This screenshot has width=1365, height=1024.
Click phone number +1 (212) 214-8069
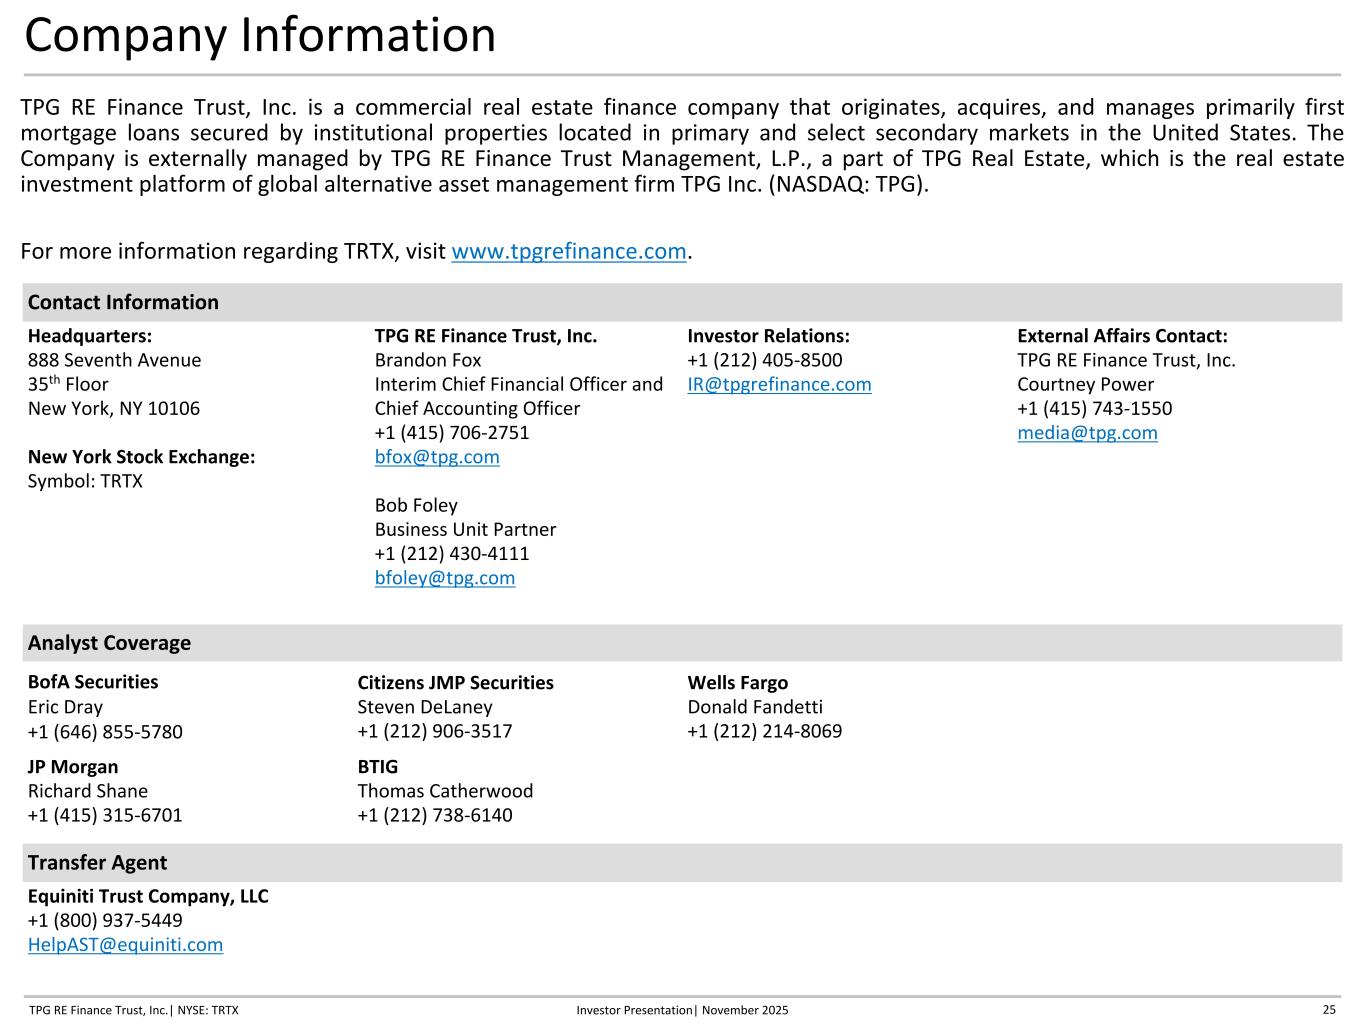[765, 731]
